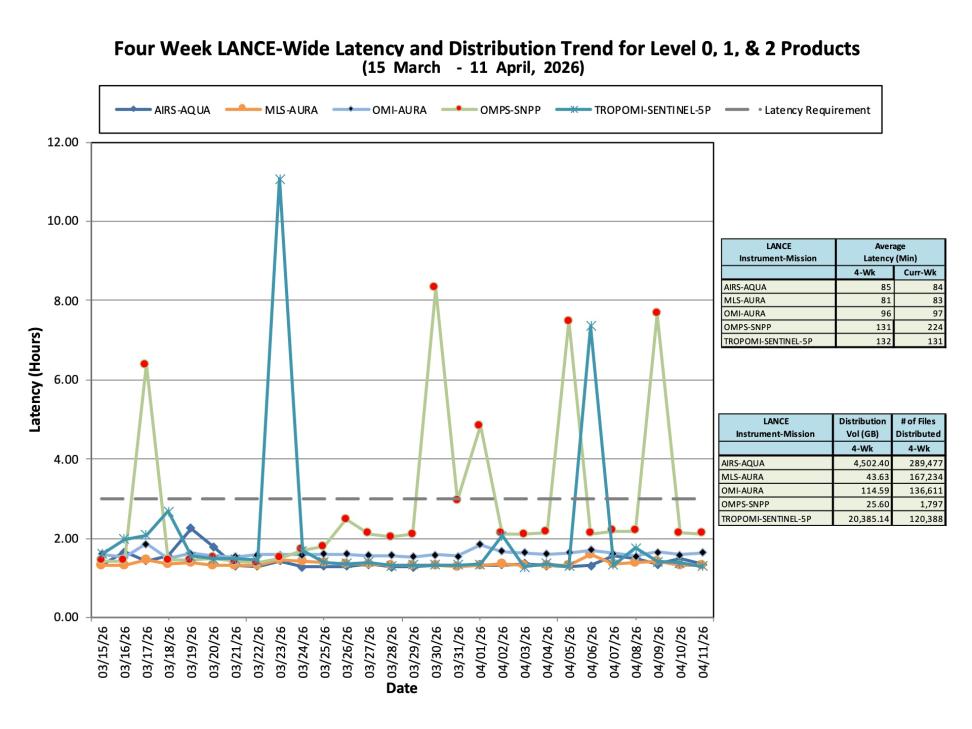Click the Date axis label
972x729 pixels.
click(x=402, y=688)
